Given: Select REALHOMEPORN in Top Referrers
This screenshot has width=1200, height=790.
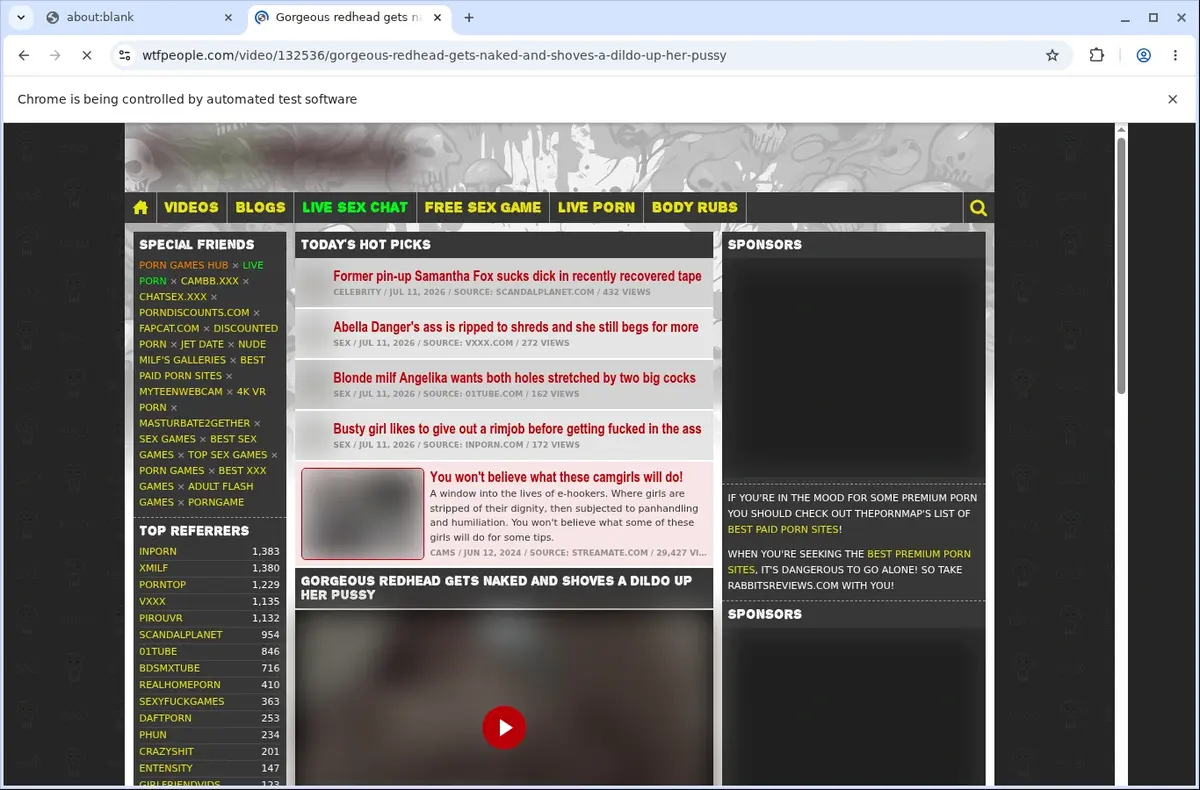Looking at the screenshot, I should tap(179, 685).
